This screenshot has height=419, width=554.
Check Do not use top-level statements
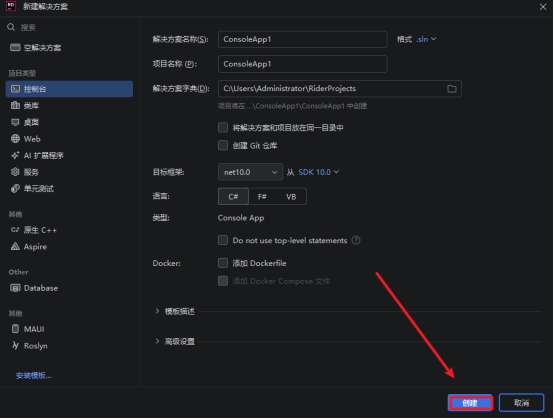pos(223,240)
